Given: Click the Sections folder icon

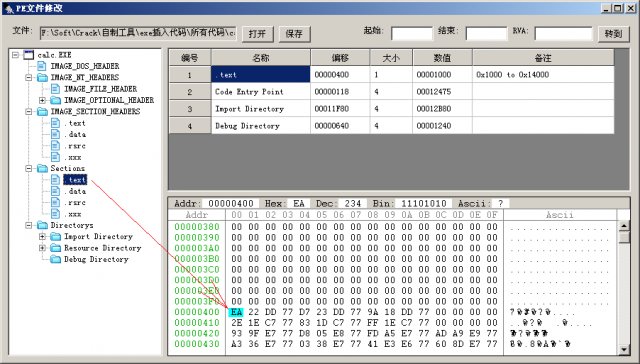Looking at the screenshot, I should (x=42, y=168).
